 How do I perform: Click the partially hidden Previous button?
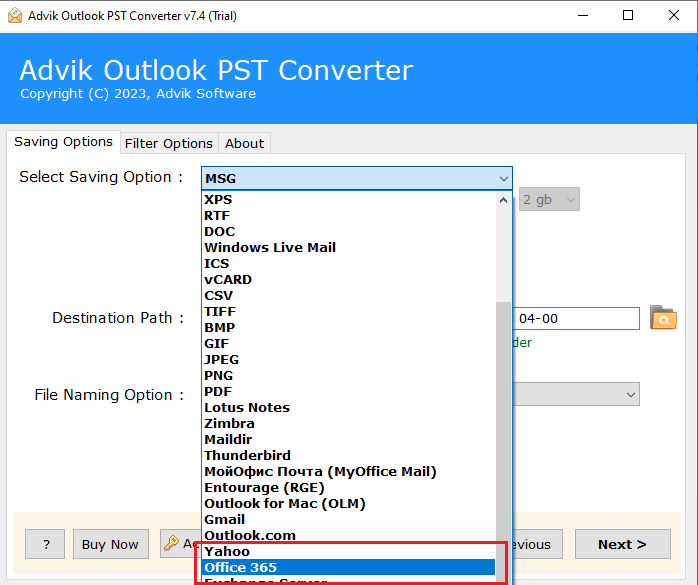click(x=538, y=544)
